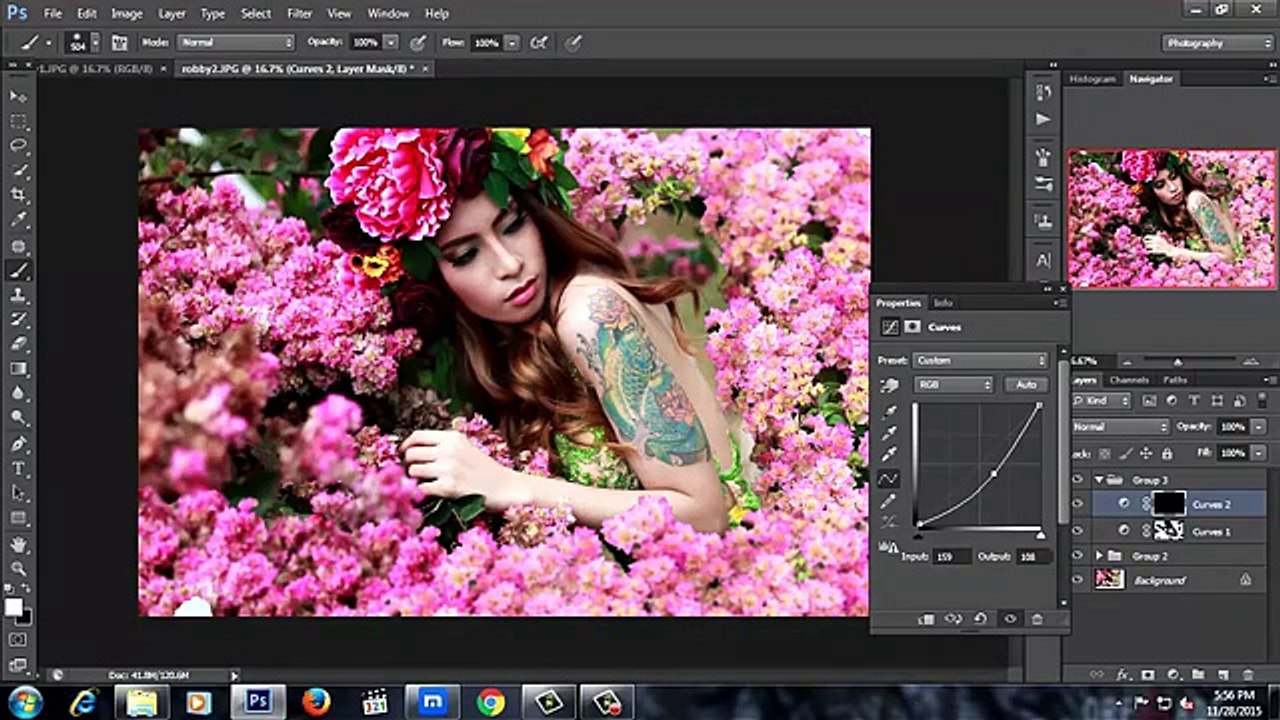The image size is (1280, 720).
Task: Delete the Curves adjustment layer from Properties
Action: (1038, 620)
